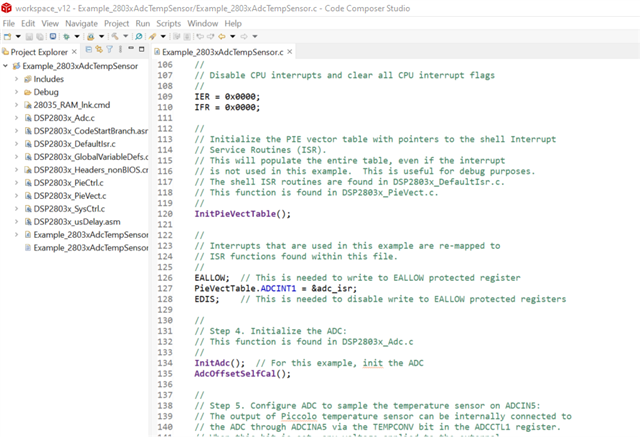640x437 pixels.
Task: Expand the DSP2803x_PieVect.c node
Action: [x=16, y=196]
